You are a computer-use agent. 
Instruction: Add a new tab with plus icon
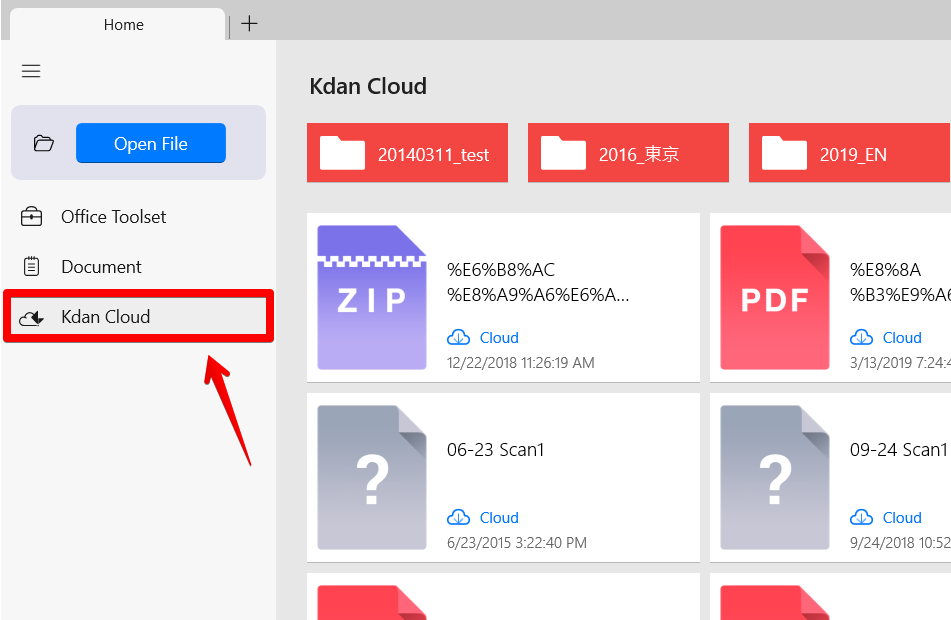click(249, 24)
